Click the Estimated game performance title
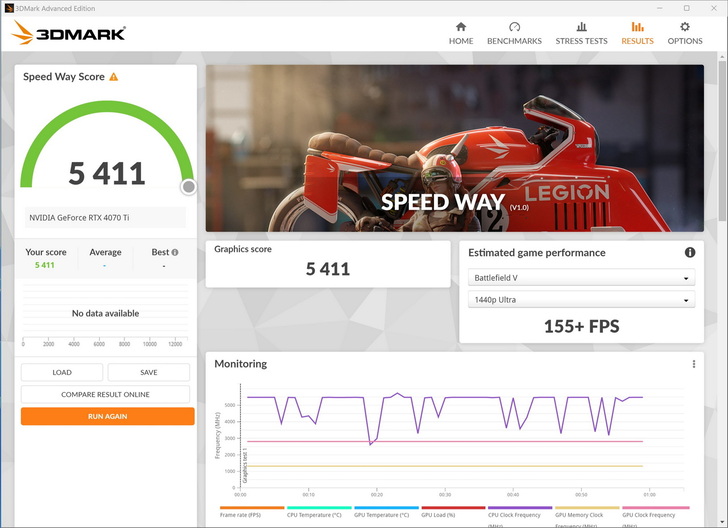Viewport: 728px width, 528px height. [x=537, y=253]
